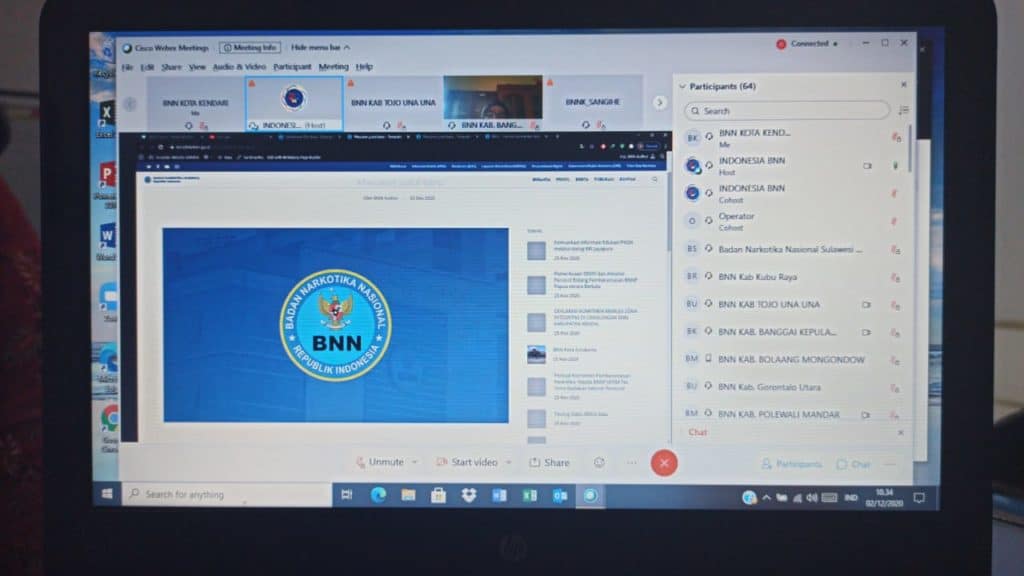Select BNN KOTA KEND... (Me) participant row
Image resolution: width=1024 pixels, height=576 pixels.
tap(793, 138)
